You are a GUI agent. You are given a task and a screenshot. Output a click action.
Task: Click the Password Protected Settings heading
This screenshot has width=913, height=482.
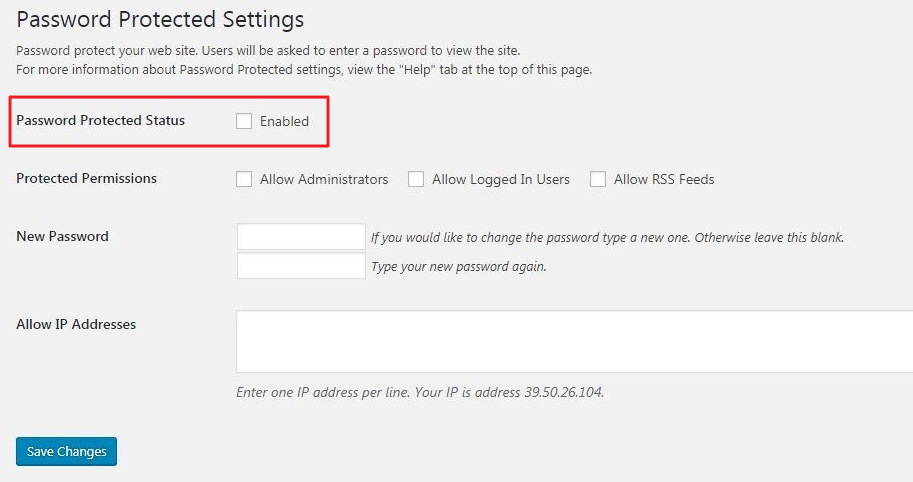click(160, 19)
